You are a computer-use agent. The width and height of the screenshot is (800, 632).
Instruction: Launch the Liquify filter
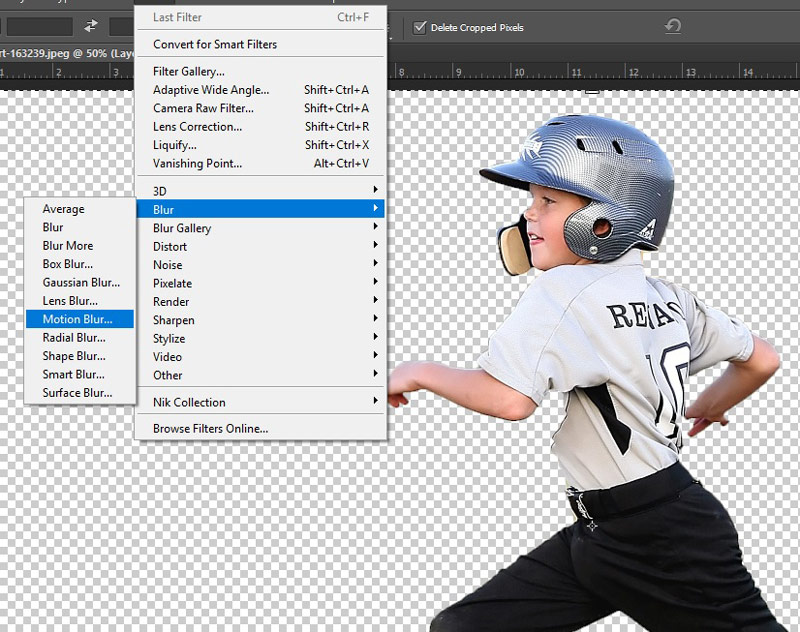pyautogui.click(x=174, y=145)
